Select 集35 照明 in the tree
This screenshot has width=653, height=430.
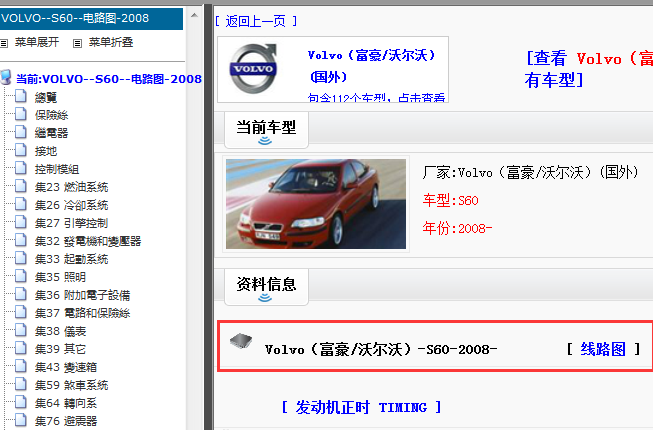coord(60,277)
